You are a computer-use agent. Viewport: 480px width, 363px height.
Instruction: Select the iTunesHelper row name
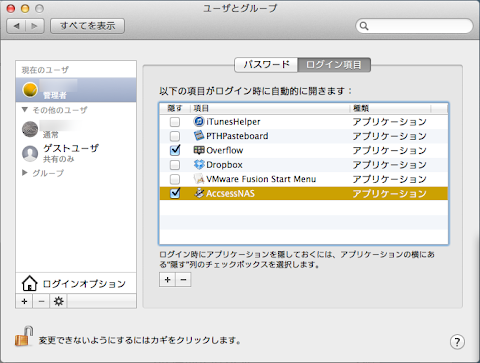233,122
